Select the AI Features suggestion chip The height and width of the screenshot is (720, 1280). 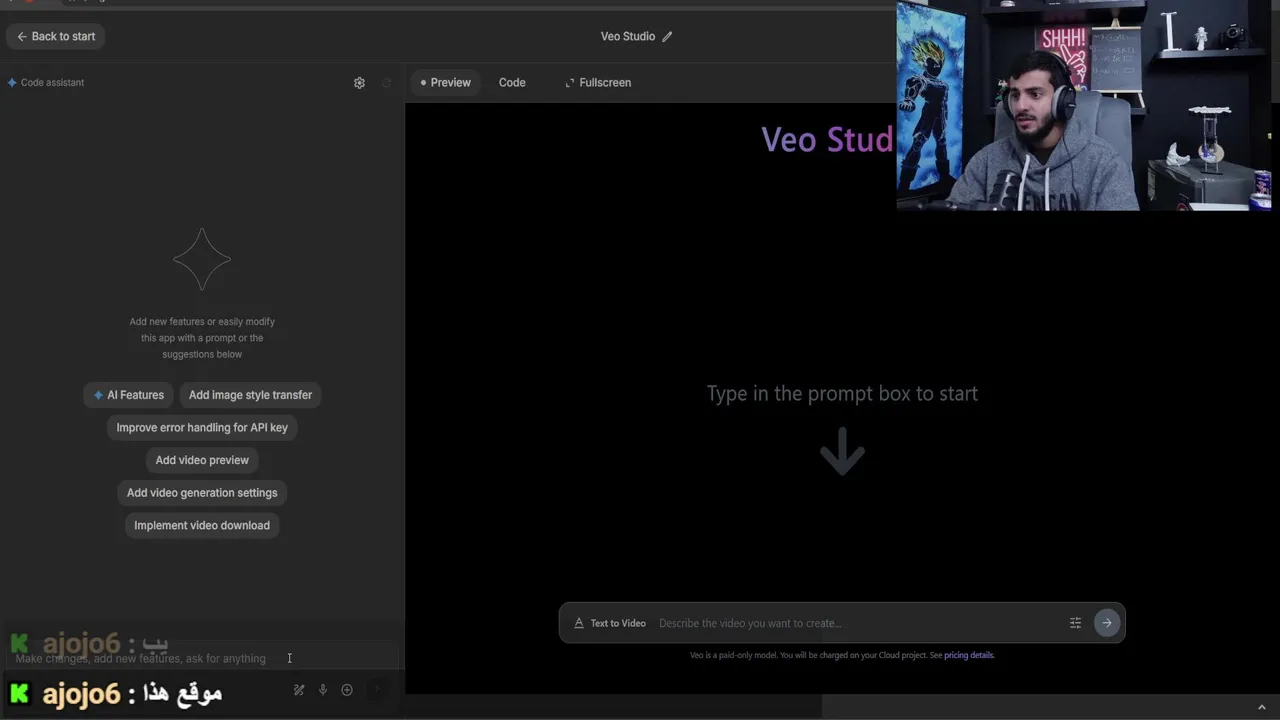tap(128, 395)
